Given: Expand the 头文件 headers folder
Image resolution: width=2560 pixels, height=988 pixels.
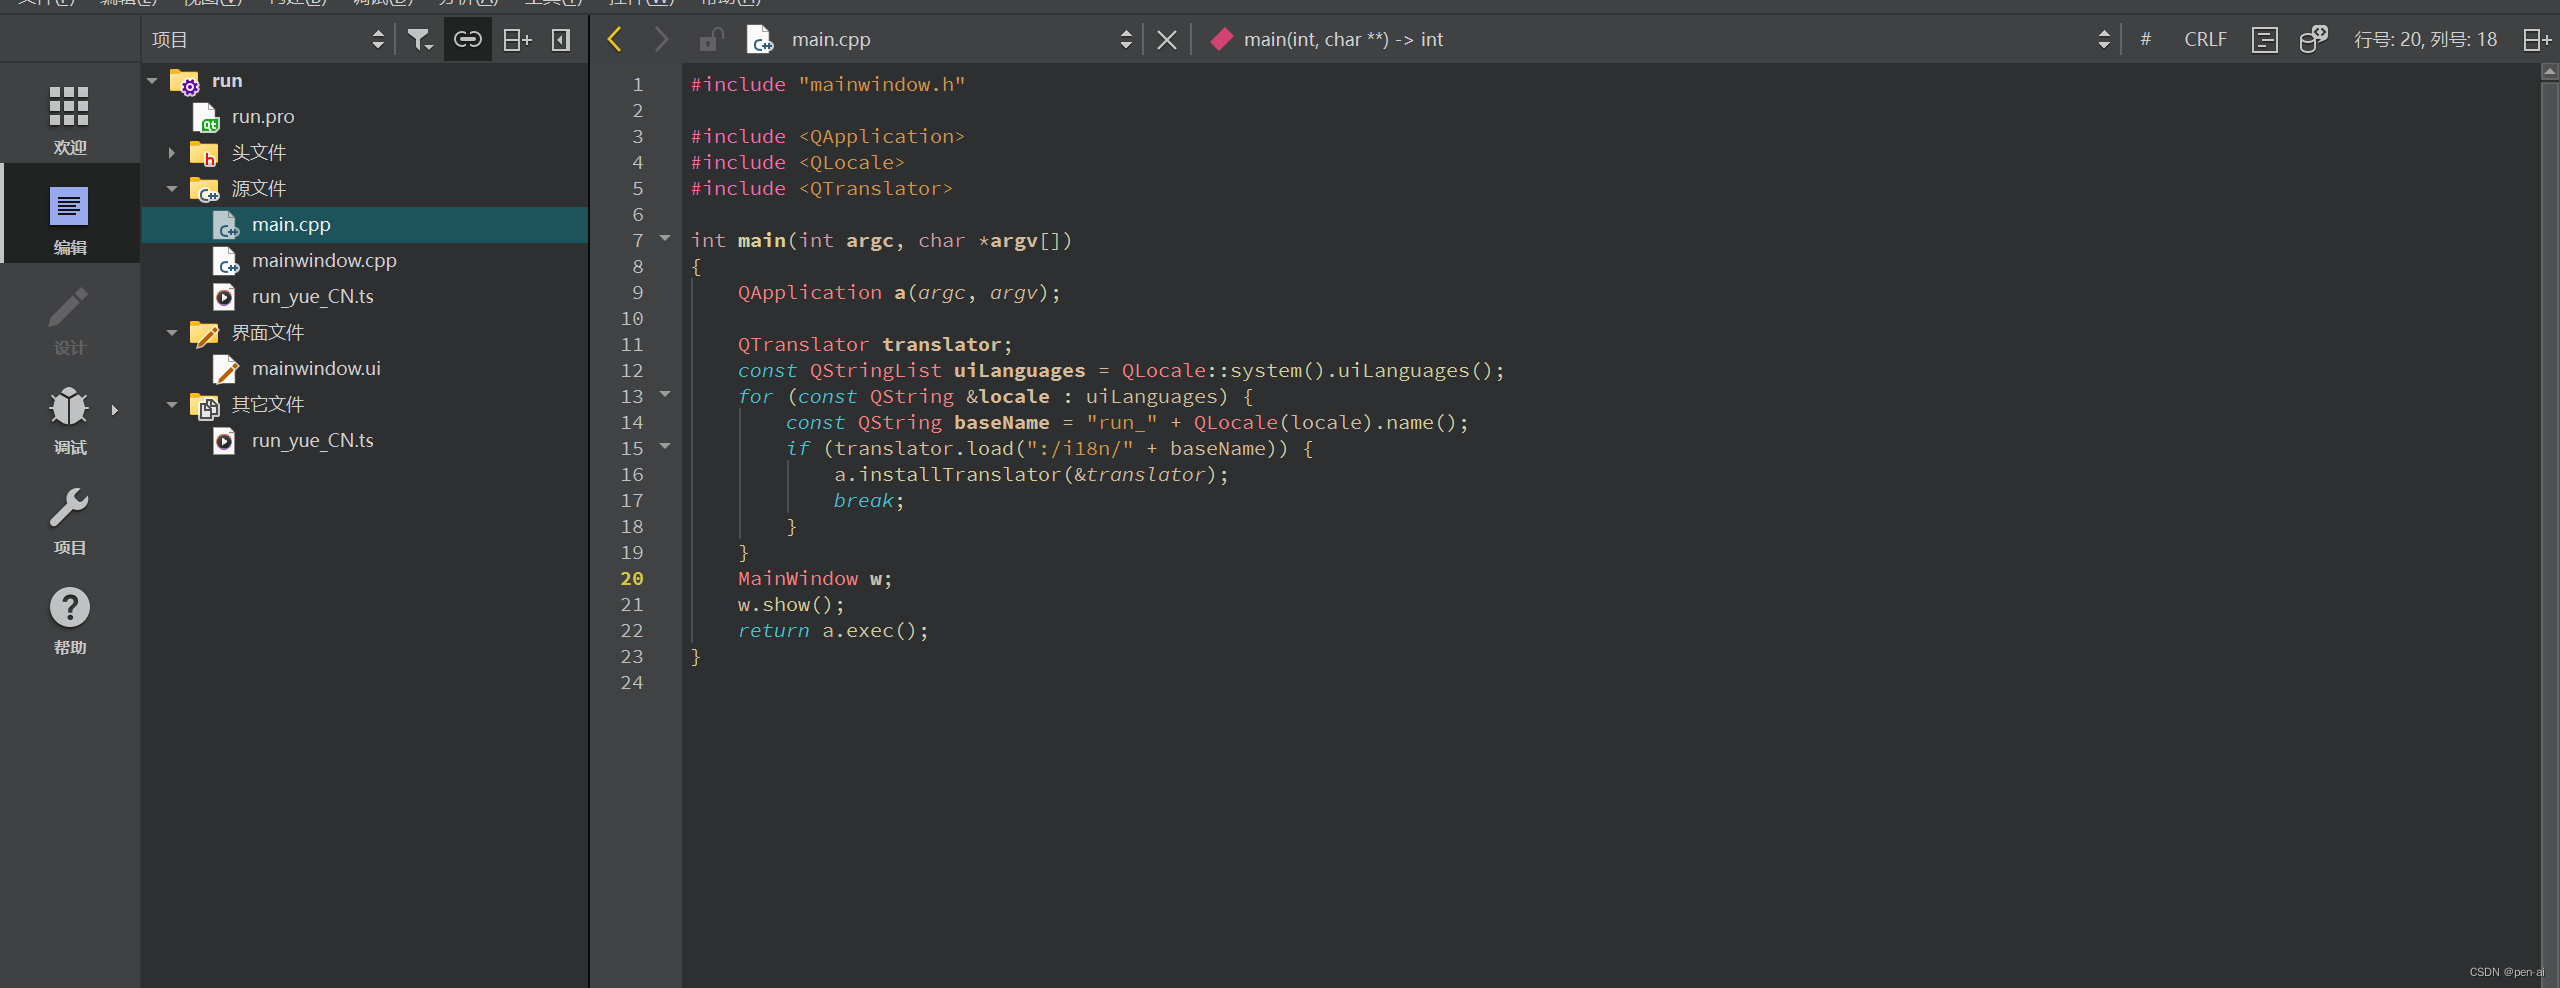Looking at the screenshot, I should pos(172,153).
